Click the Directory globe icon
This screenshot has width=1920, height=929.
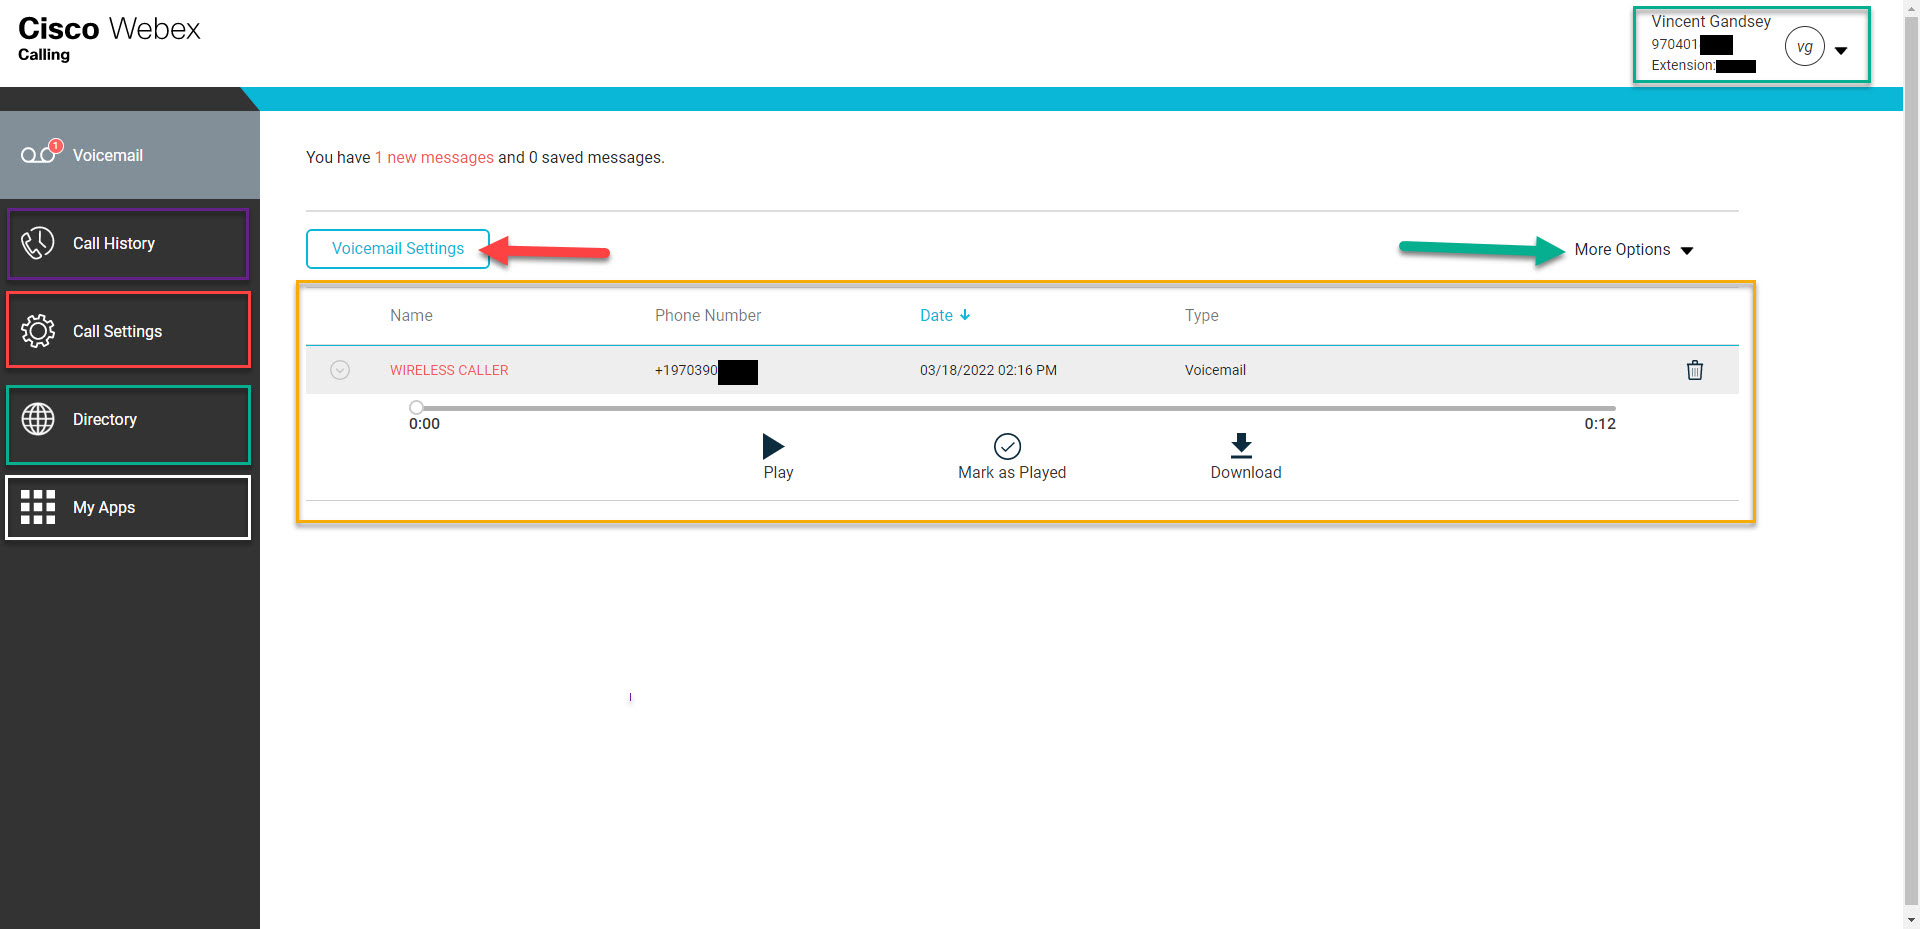click(38, 419)
